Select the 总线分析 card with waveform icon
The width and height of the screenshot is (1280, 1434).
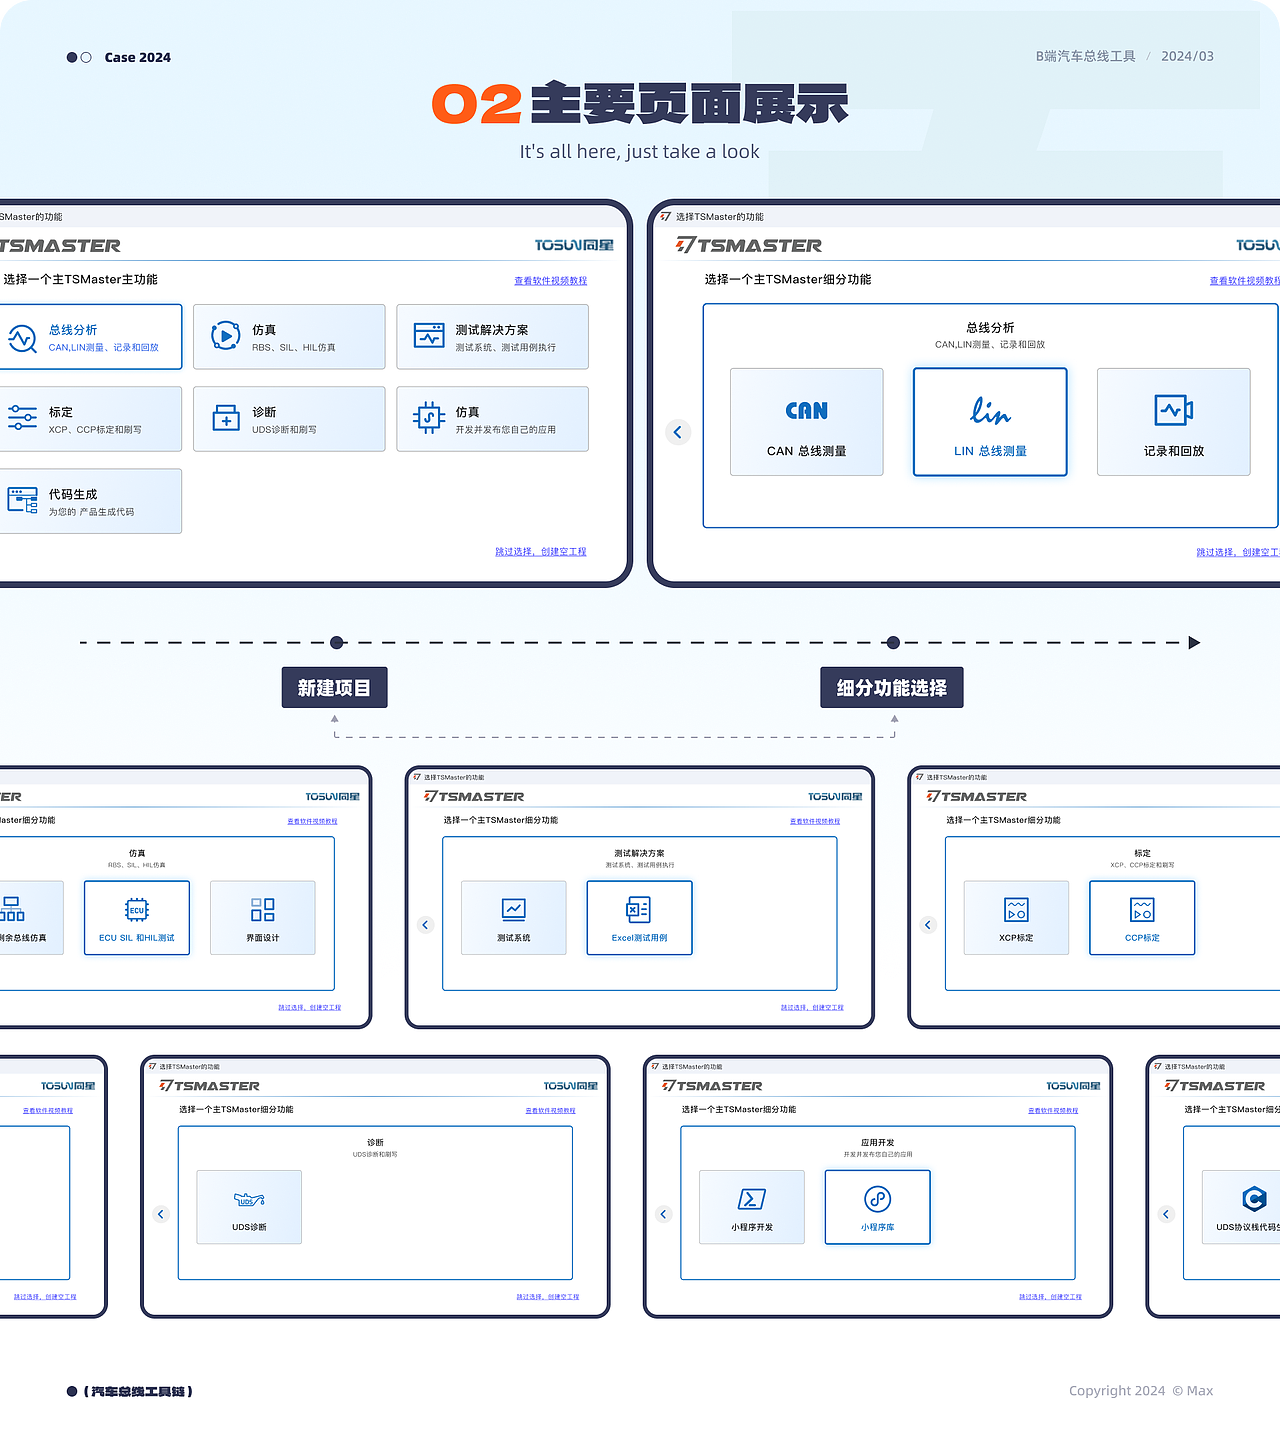90,337
